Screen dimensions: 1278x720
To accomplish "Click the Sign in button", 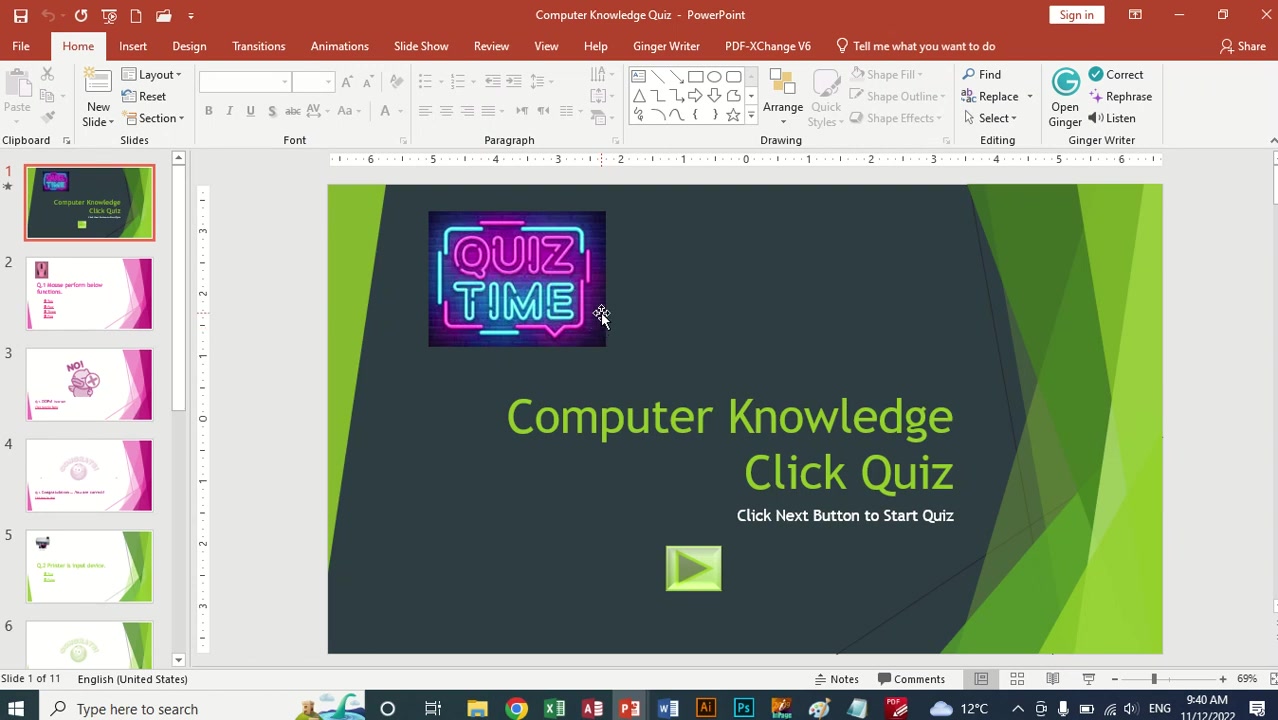I will 1077,15.
